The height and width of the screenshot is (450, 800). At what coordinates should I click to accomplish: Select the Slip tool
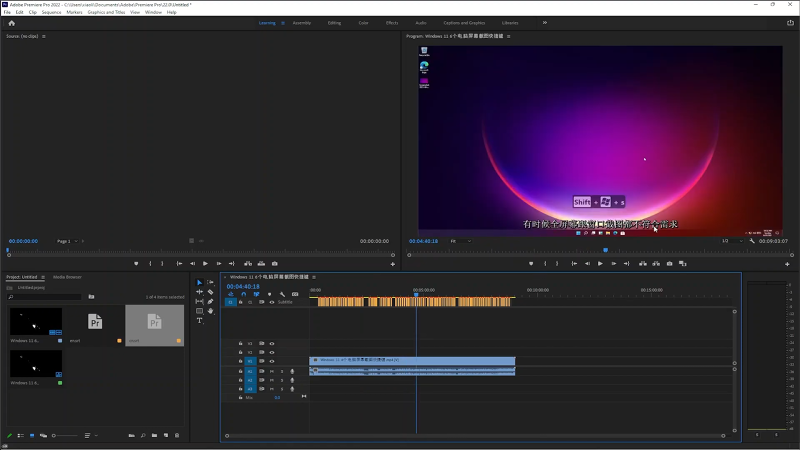pyautogui.click(x=199, y=302)
